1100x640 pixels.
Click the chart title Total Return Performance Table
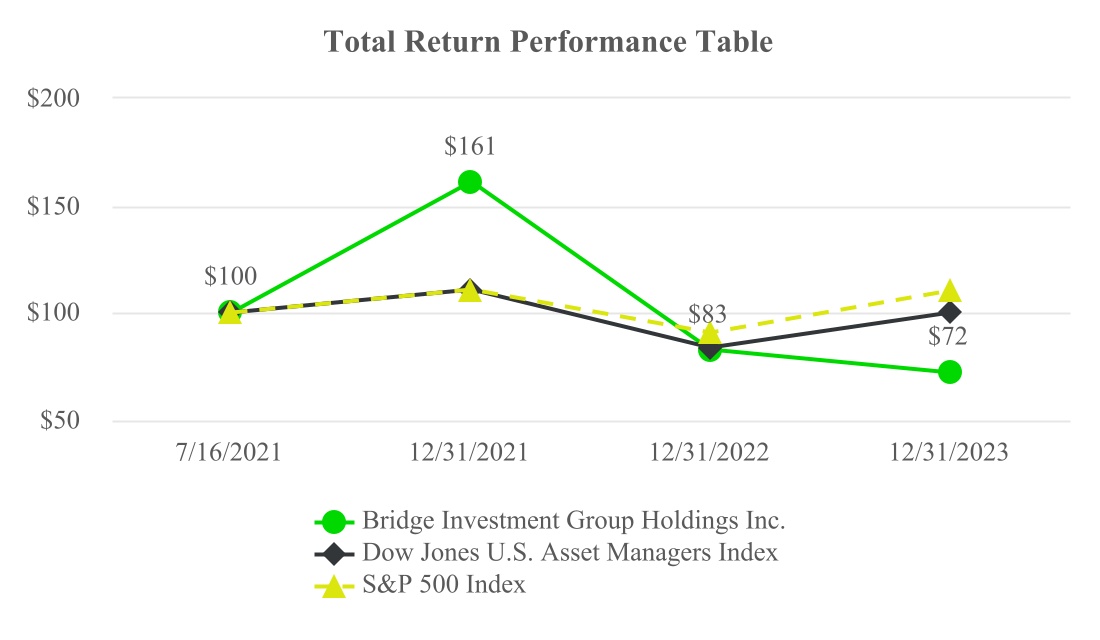pyautogui.click(x=549, y=42)
